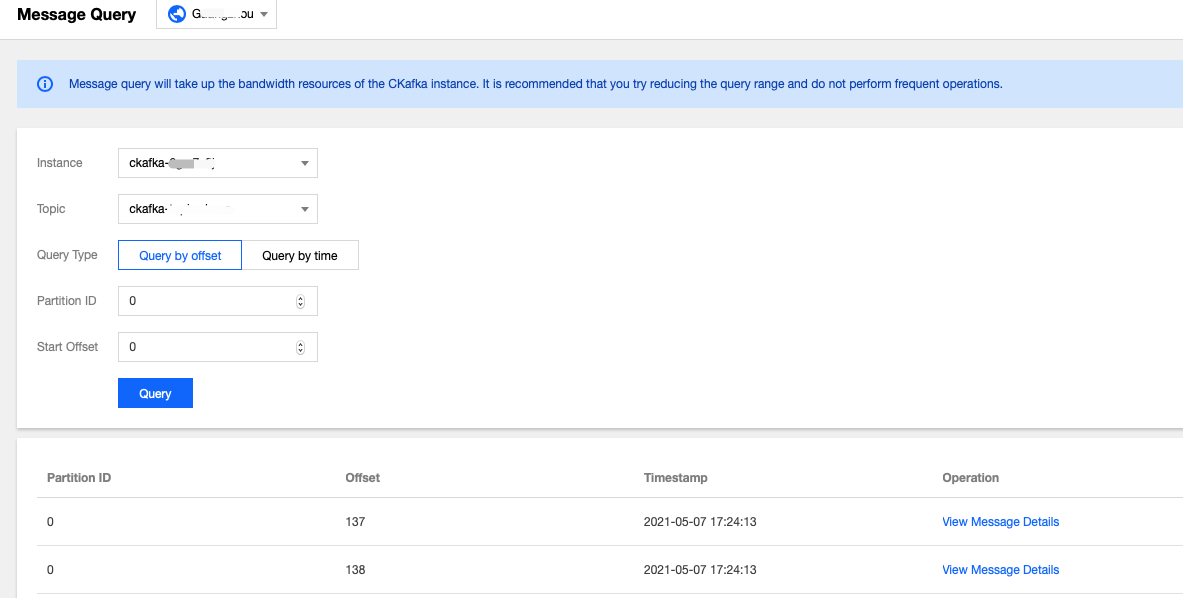Click the Start Offset stepper arrows
Screen dimensions: 1183x598
(300, 347)
